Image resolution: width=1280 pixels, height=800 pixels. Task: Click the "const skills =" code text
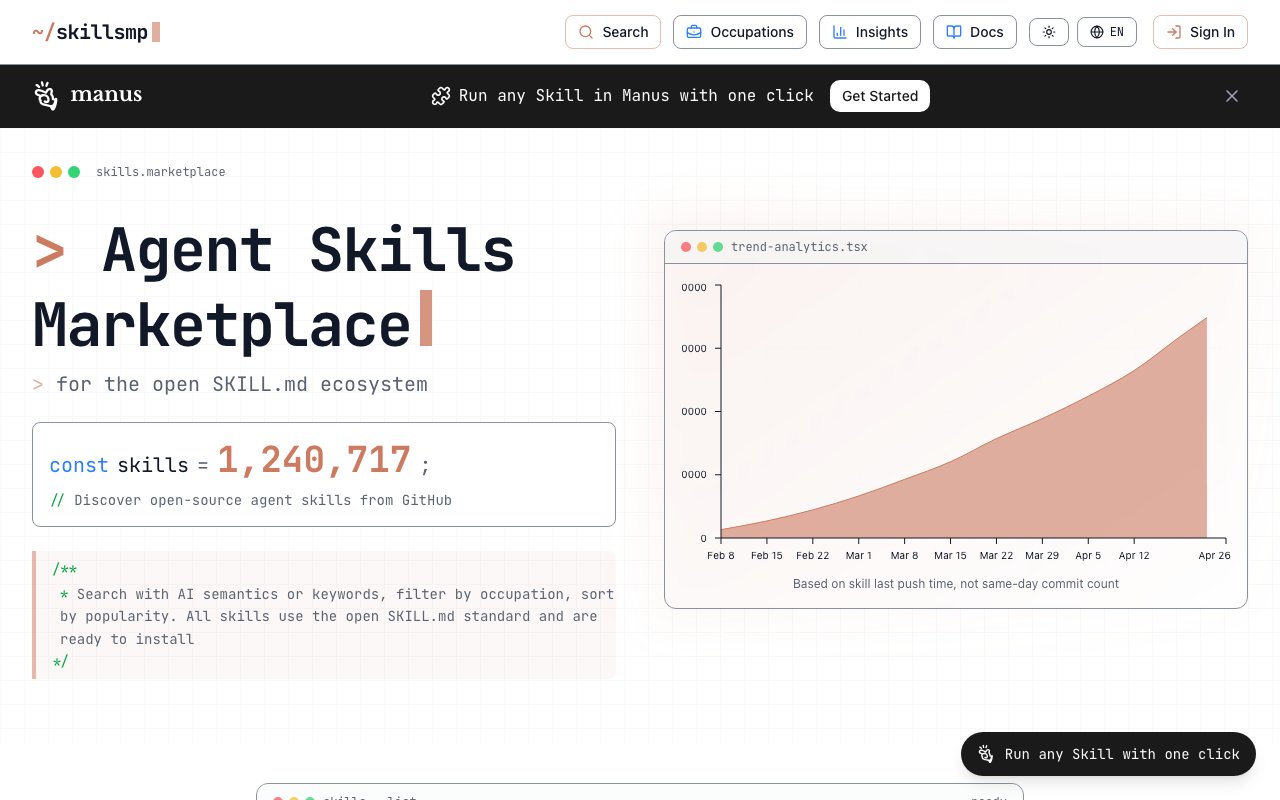(x=129, y=465)
